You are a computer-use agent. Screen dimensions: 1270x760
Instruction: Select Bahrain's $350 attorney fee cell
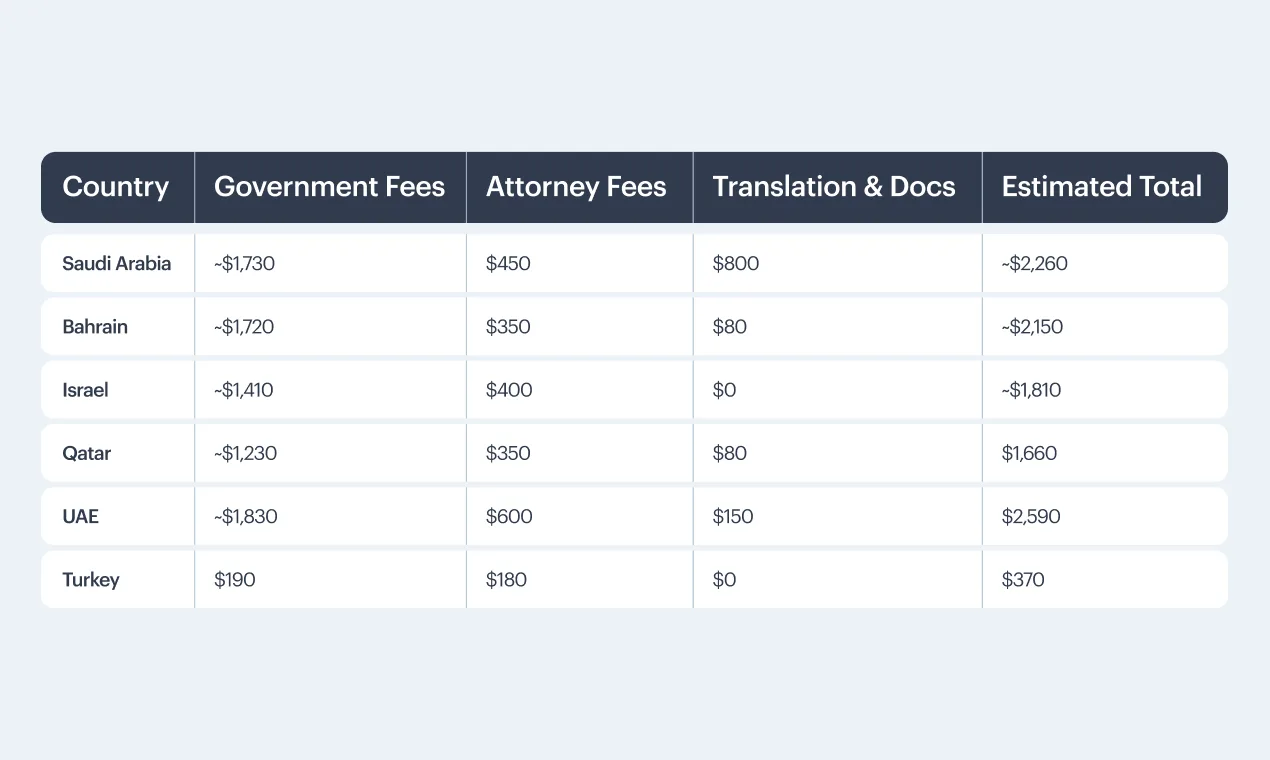tap(508, 327)
